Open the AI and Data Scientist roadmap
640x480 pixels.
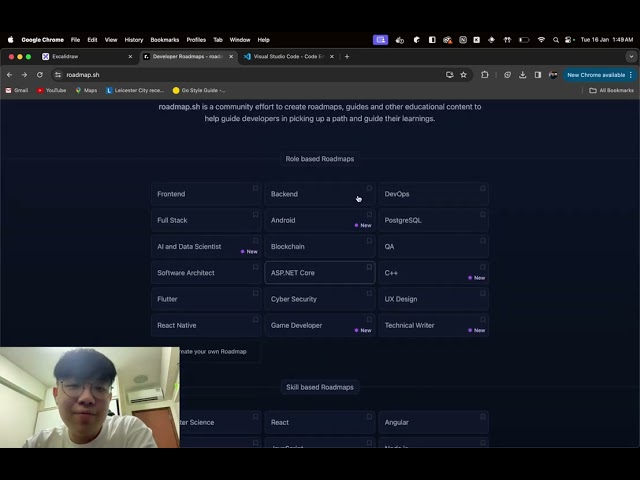coord(206,247)
